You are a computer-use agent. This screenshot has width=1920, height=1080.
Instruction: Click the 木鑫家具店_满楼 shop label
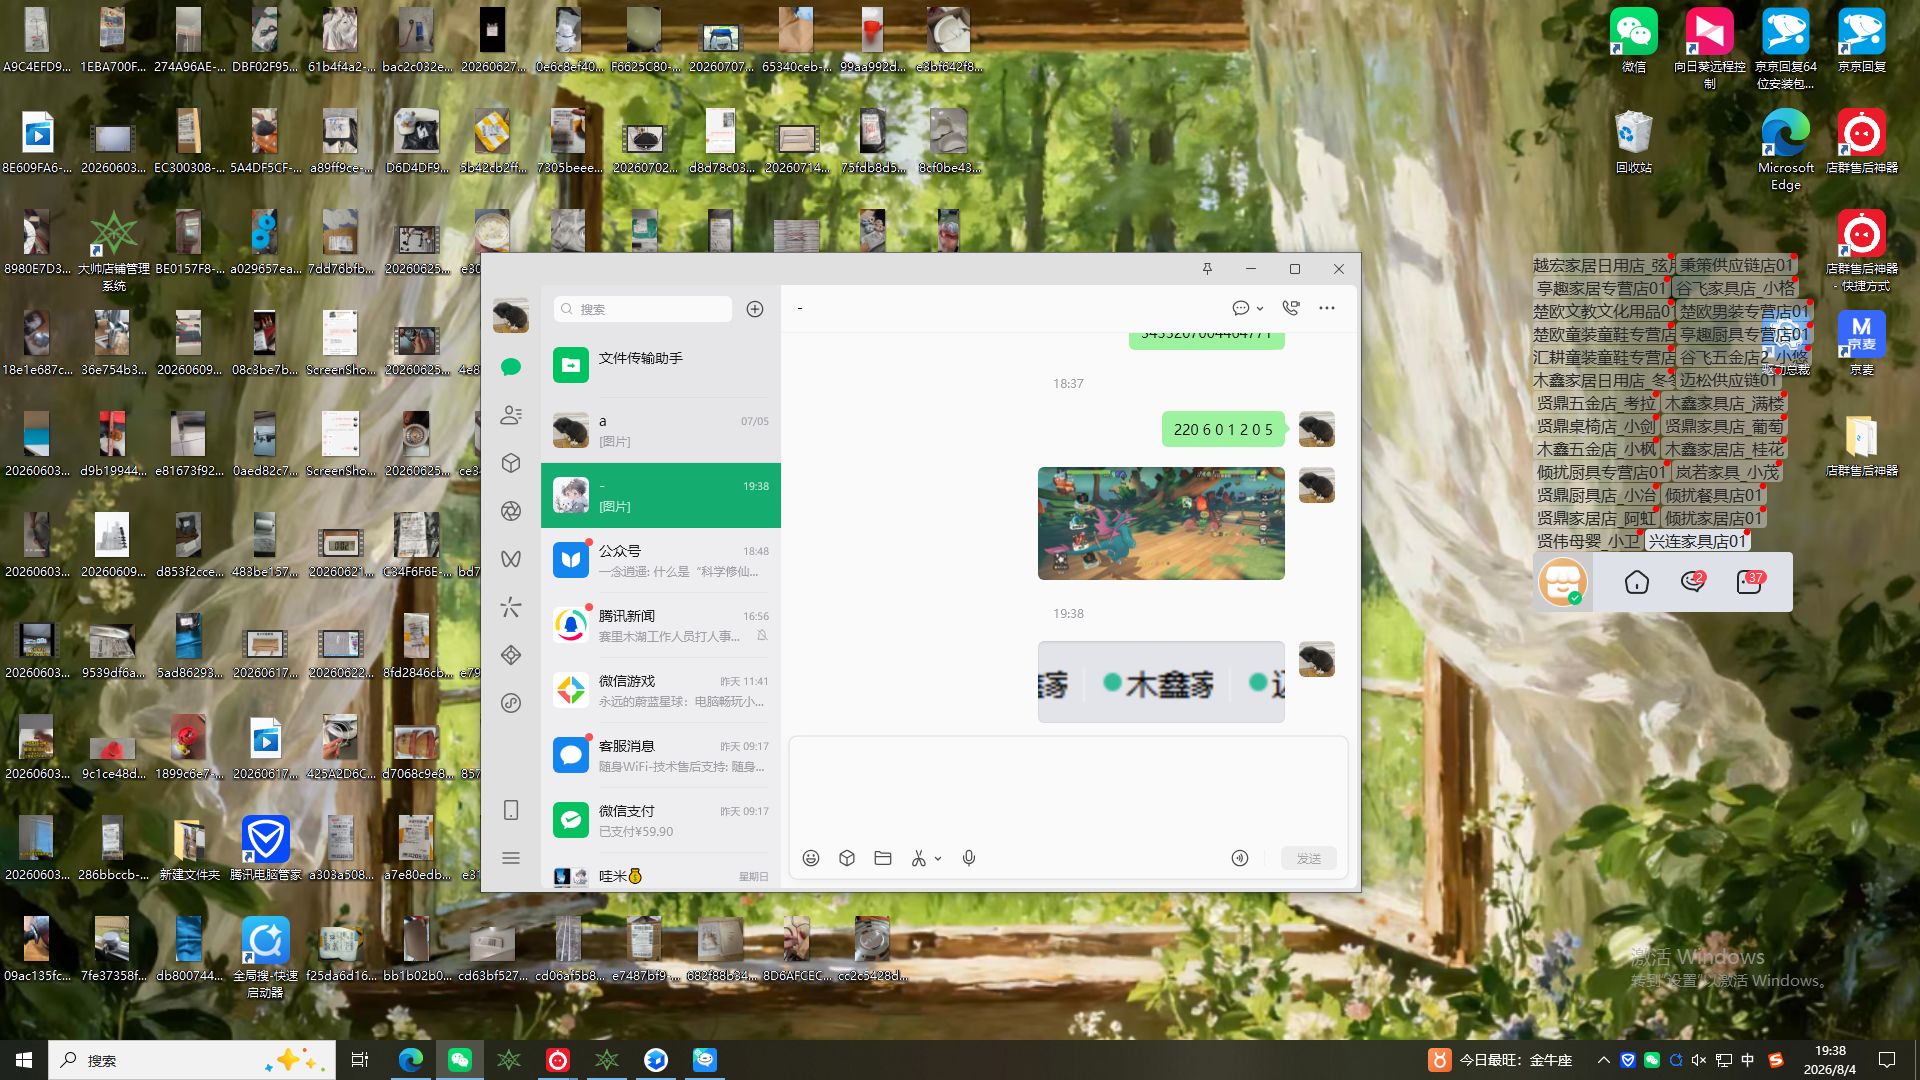tap(1724, 403)
